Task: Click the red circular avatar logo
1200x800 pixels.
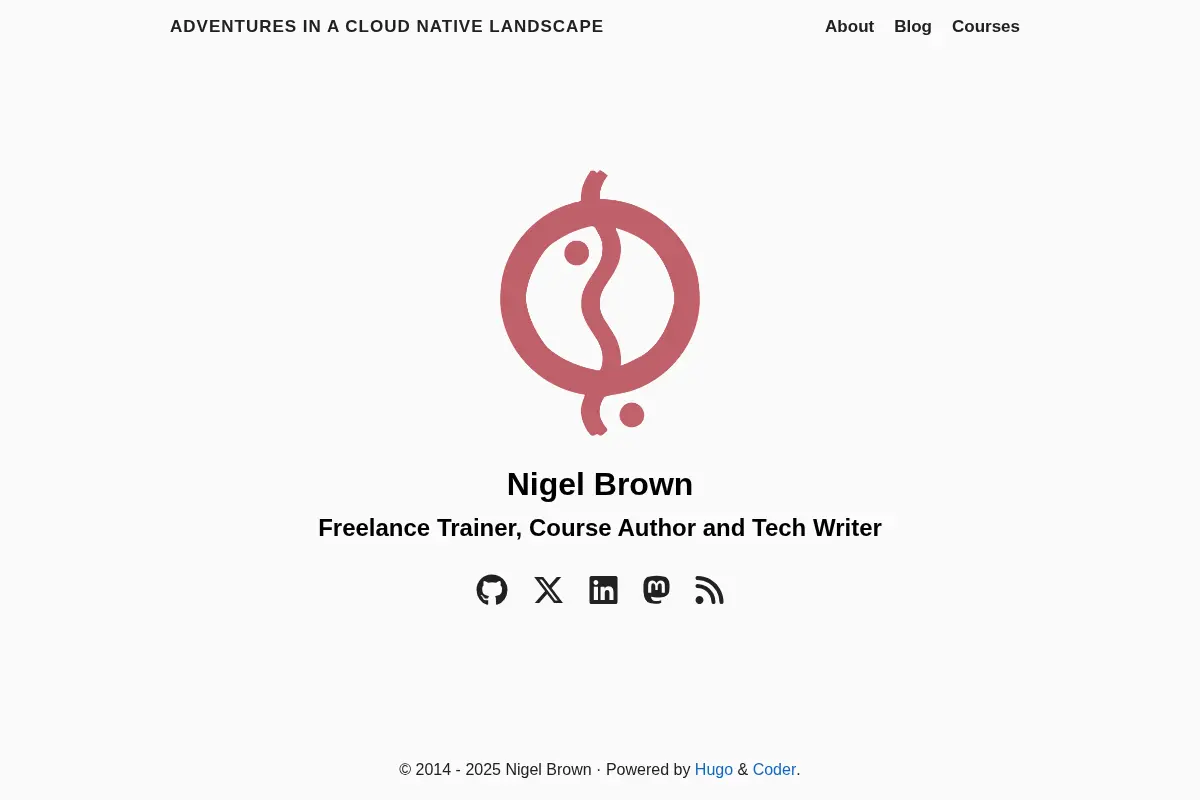Action: coord(600,302)
